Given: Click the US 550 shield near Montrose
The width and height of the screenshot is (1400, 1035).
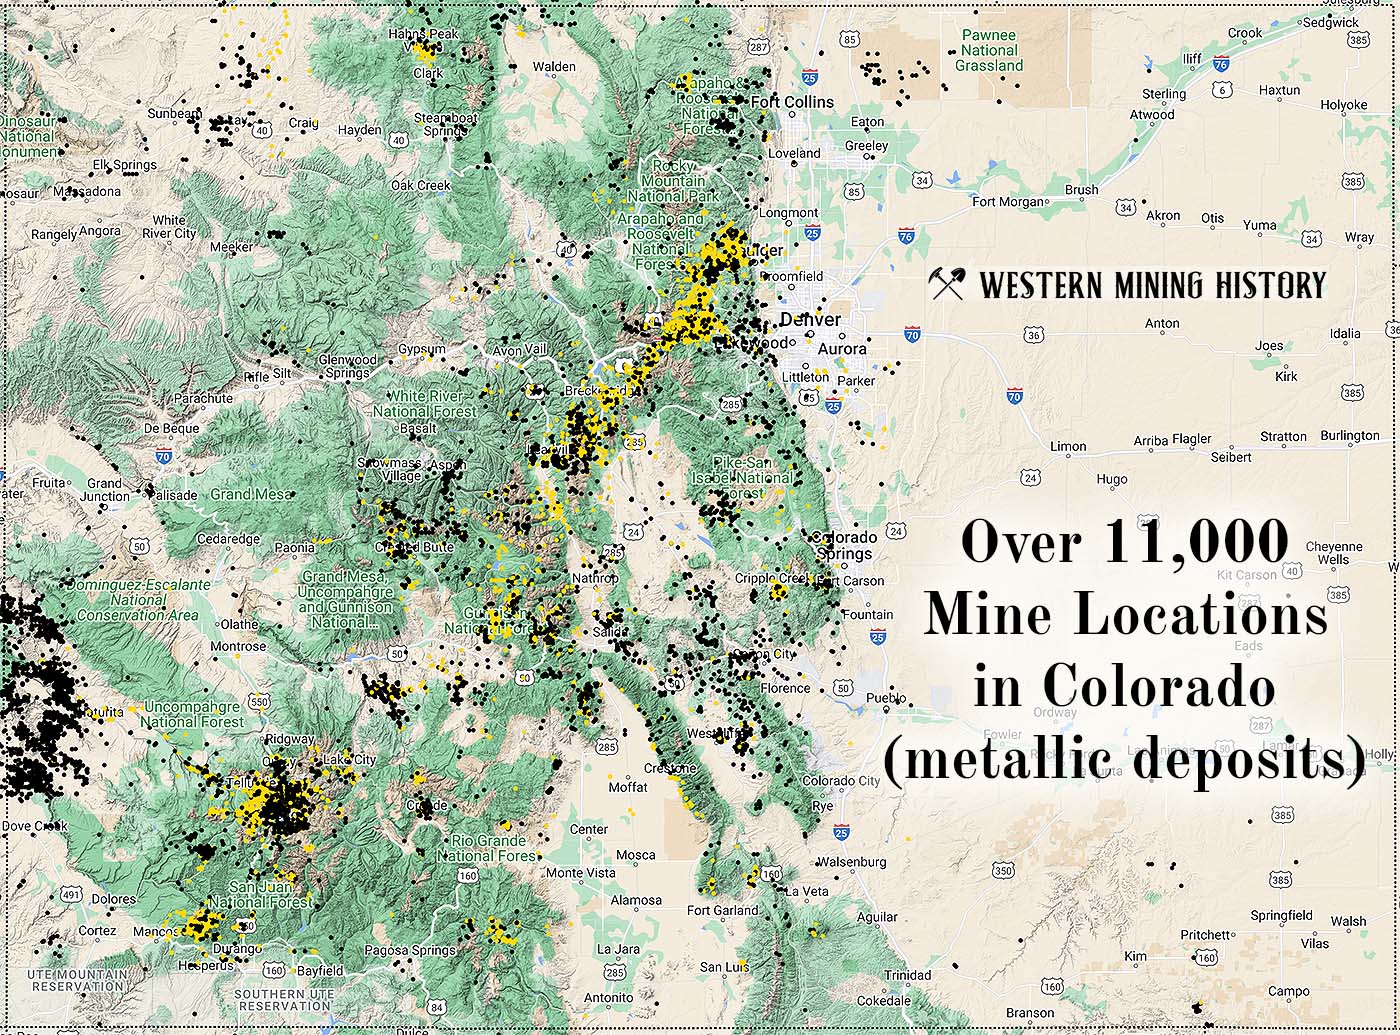Looking at the screenshot, I should click(x=260, y=702).
